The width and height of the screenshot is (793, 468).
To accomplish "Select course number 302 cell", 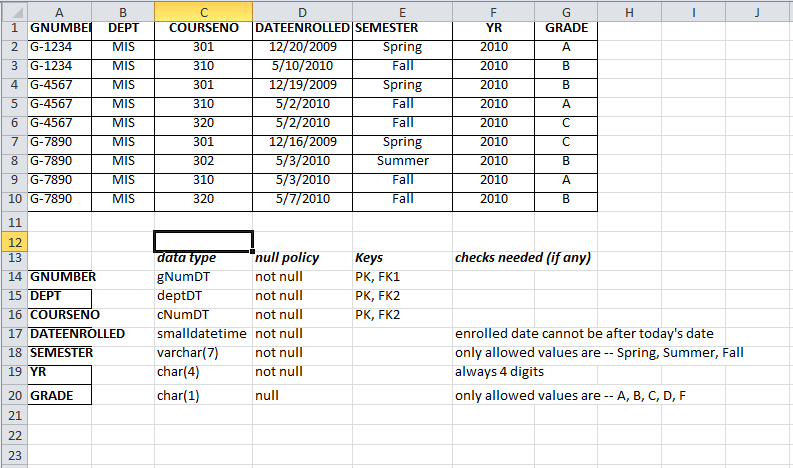I will [203, 161].
